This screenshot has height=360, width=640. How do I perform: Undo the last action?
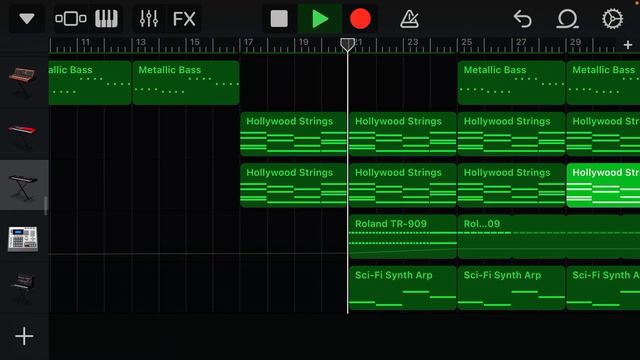522,19
